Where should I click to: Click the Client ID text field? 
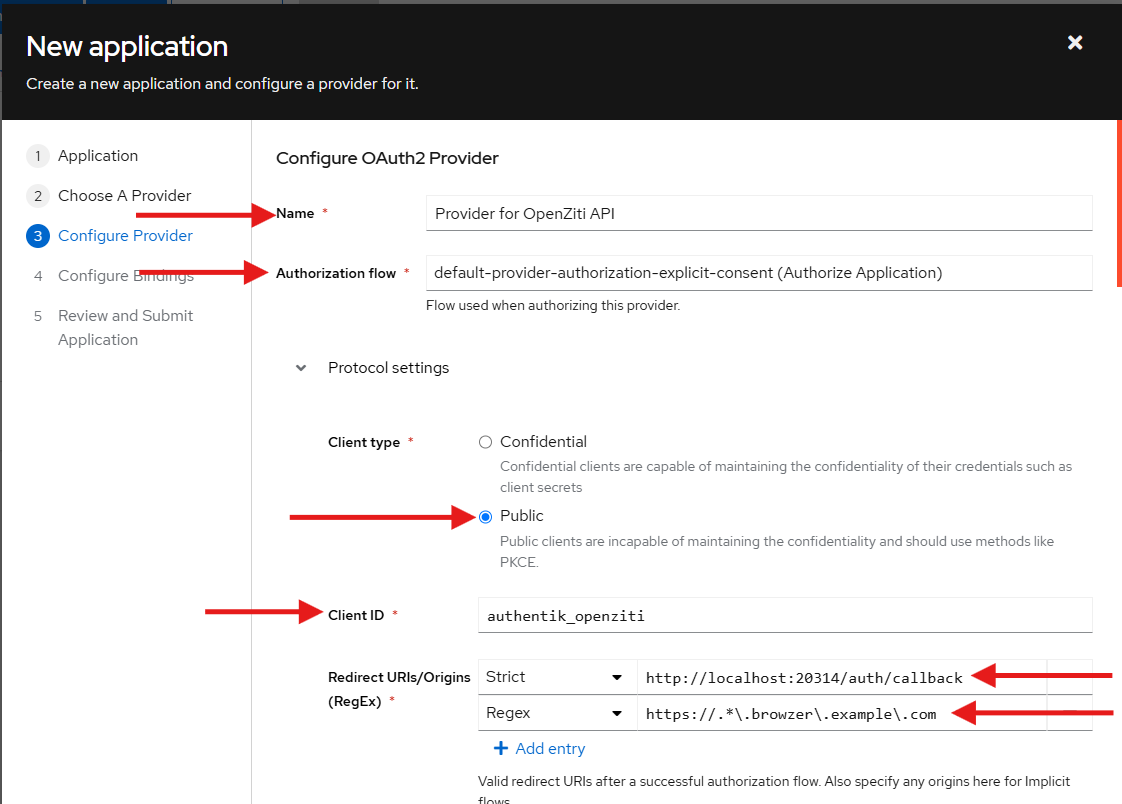784,616
